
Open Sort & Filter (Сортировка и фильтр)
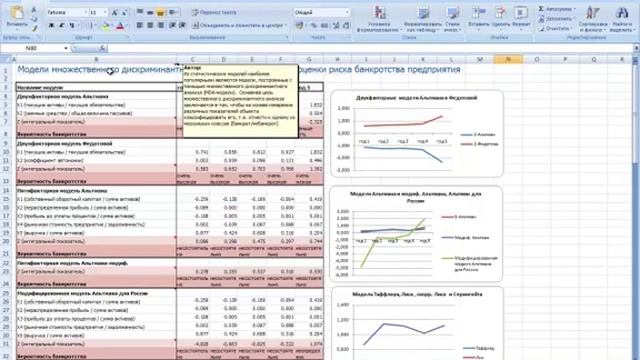click(593, 19)
